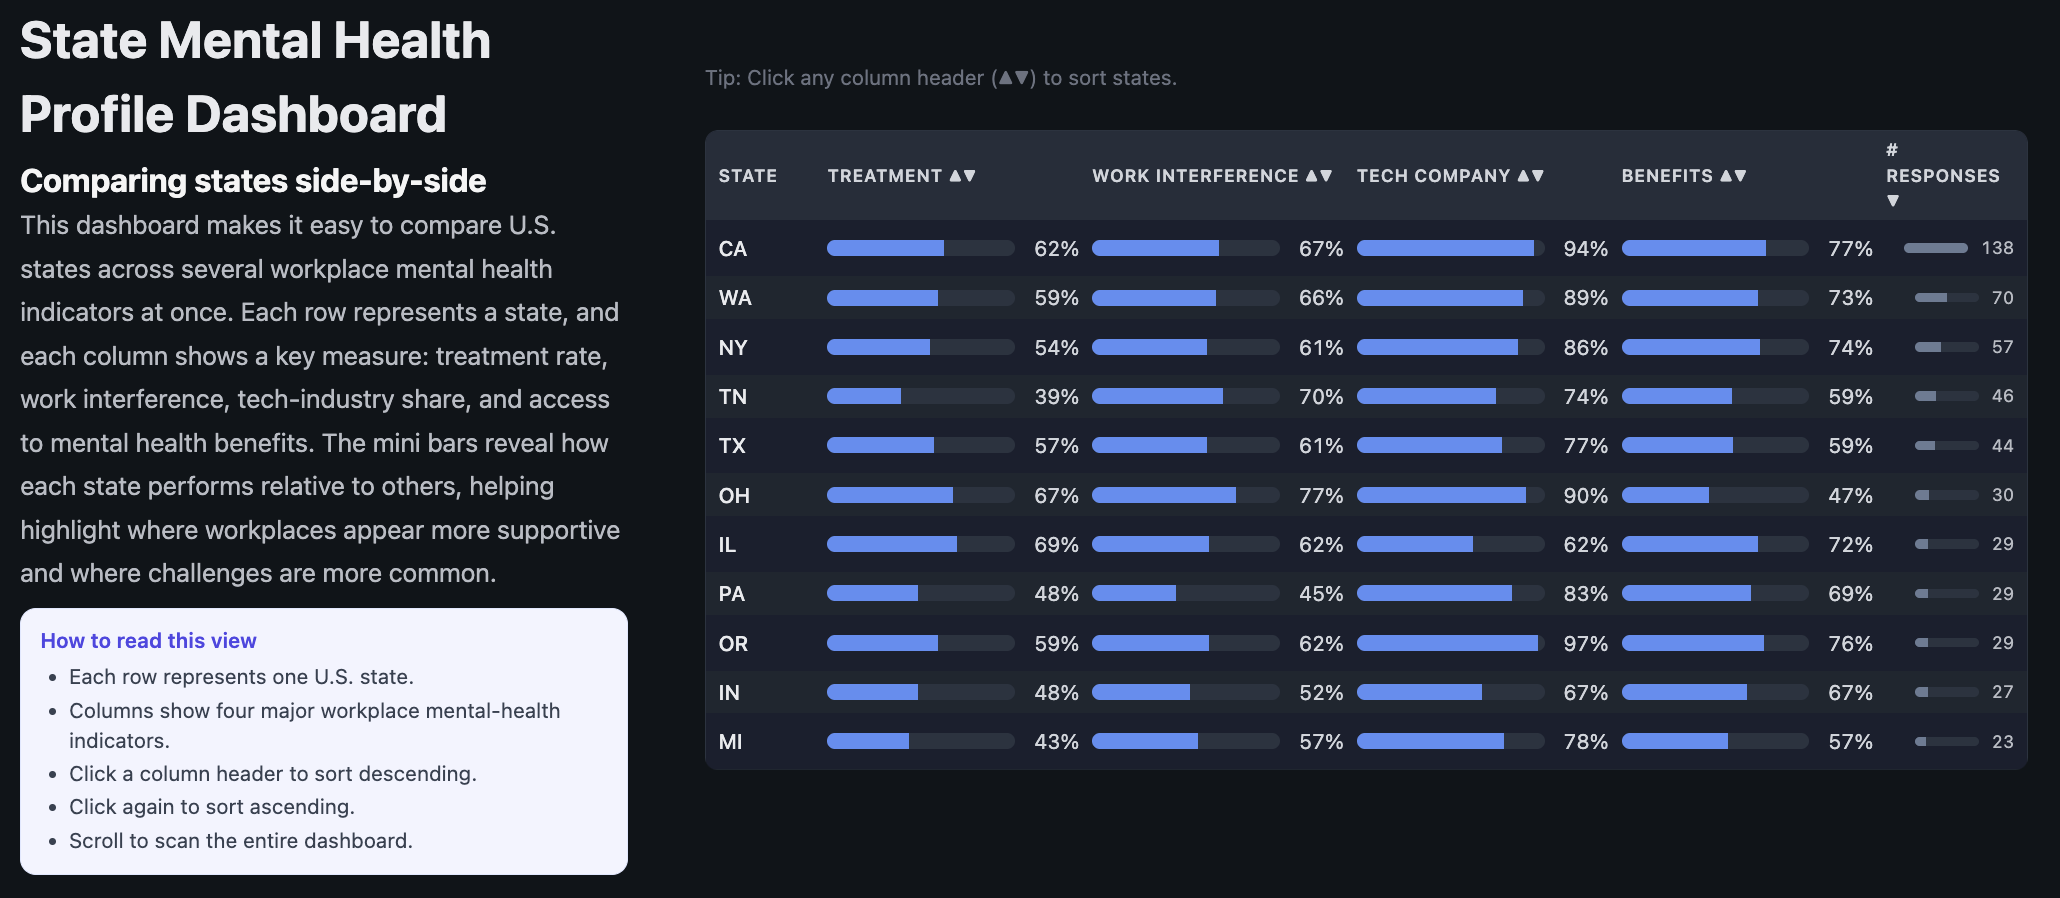This screenshot has height=898, width=2060.
Task: Select the OH state row label
Action: (x=734, y=496)
